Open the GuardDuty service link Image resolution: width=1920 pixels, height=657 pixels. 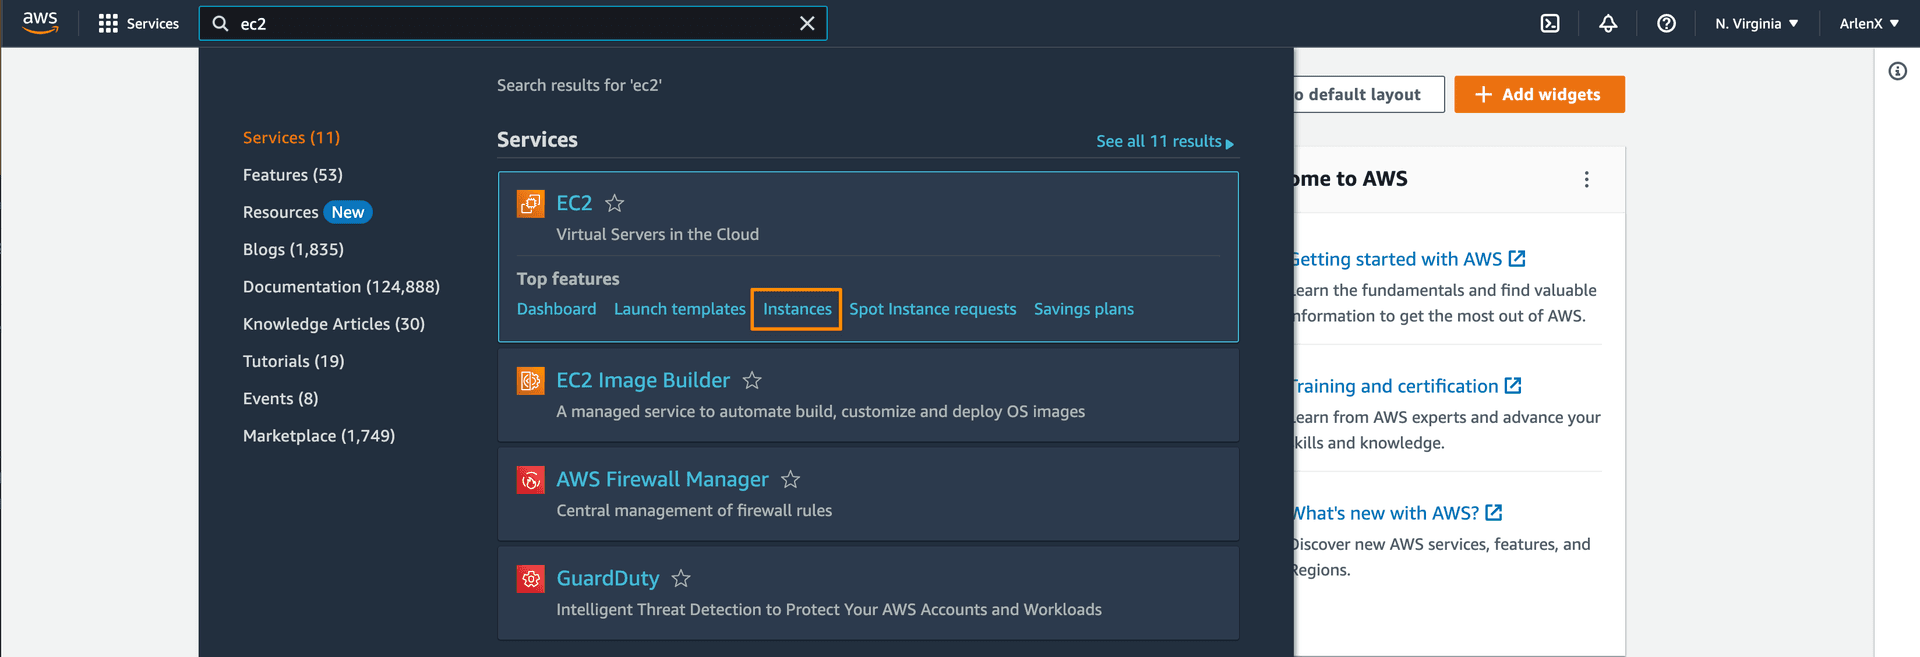(x=608, y=578)
